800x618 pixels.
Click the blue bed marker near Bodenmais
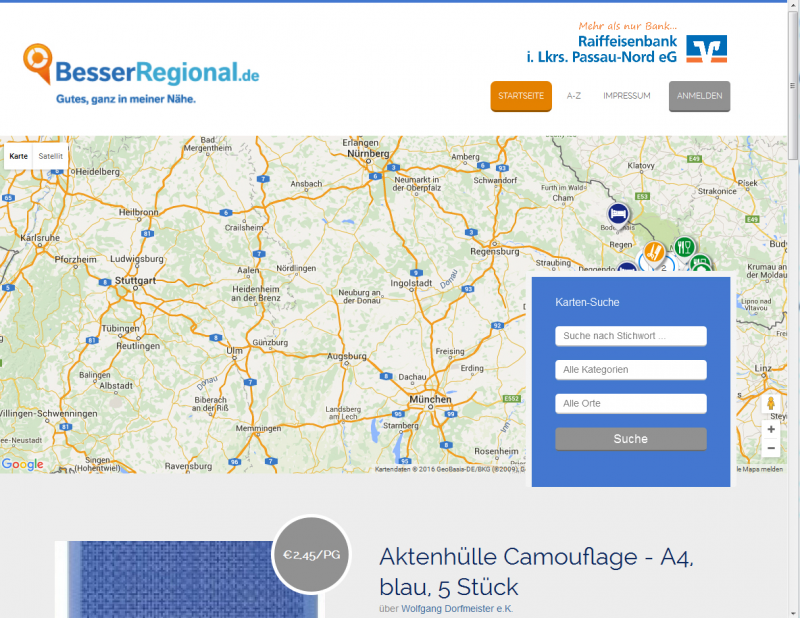[x=619, y=213]
